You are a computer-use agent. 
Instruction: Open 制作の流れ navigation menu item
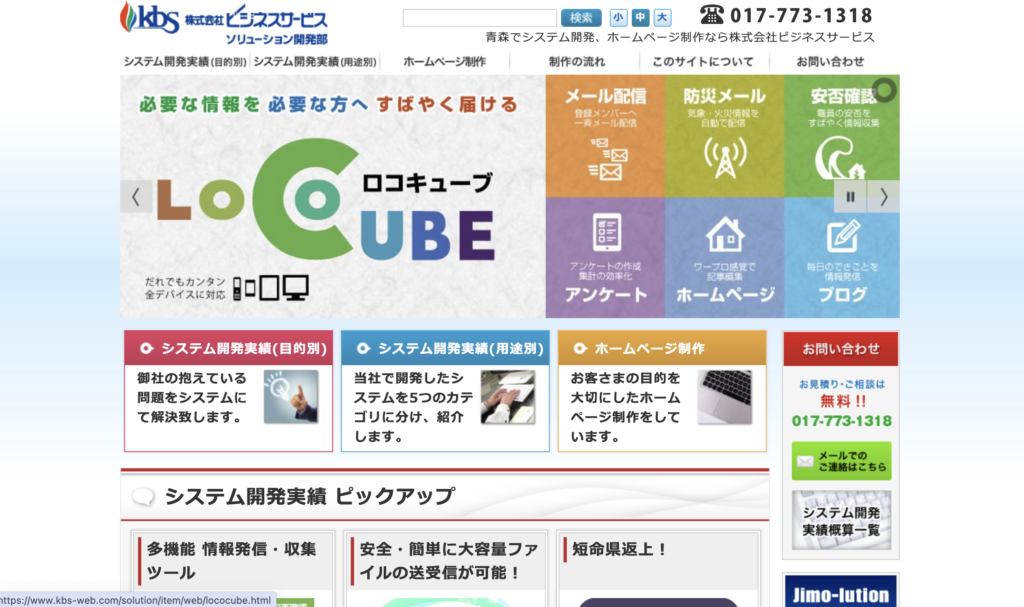click(x=577, y=62)
